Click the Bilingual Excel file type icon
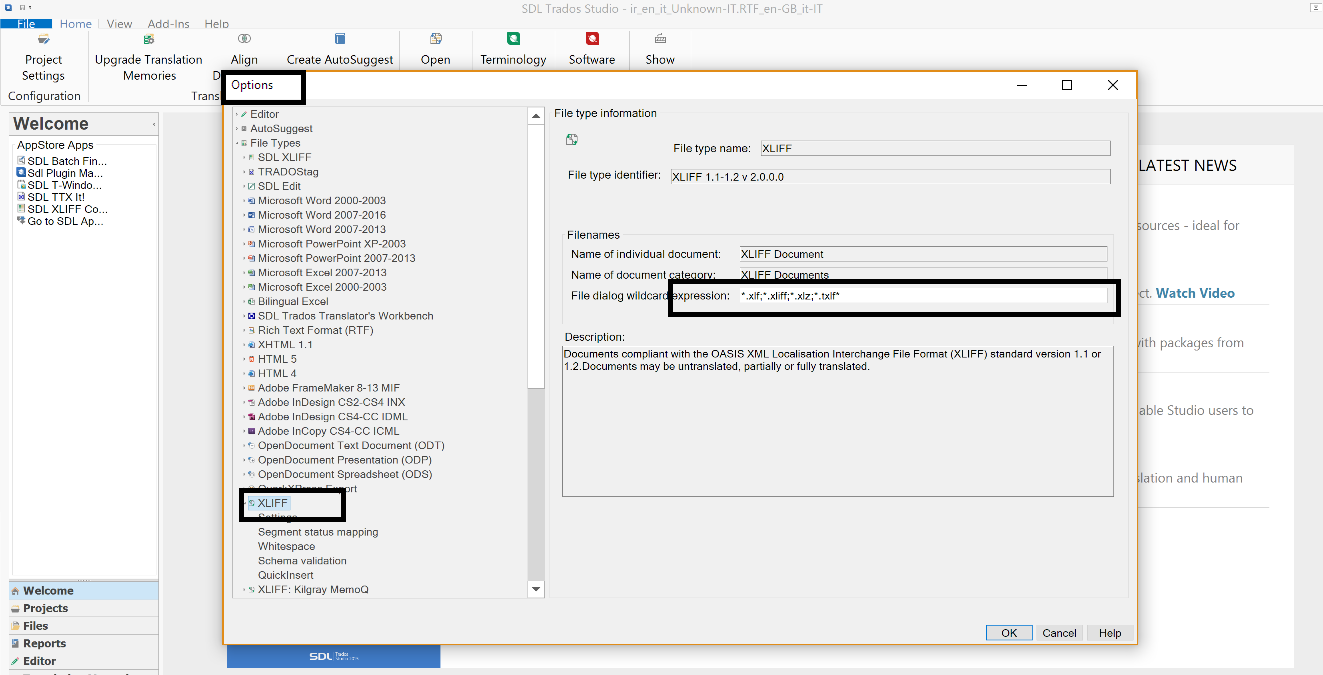The image size is (1323, 675). (251, 301)
